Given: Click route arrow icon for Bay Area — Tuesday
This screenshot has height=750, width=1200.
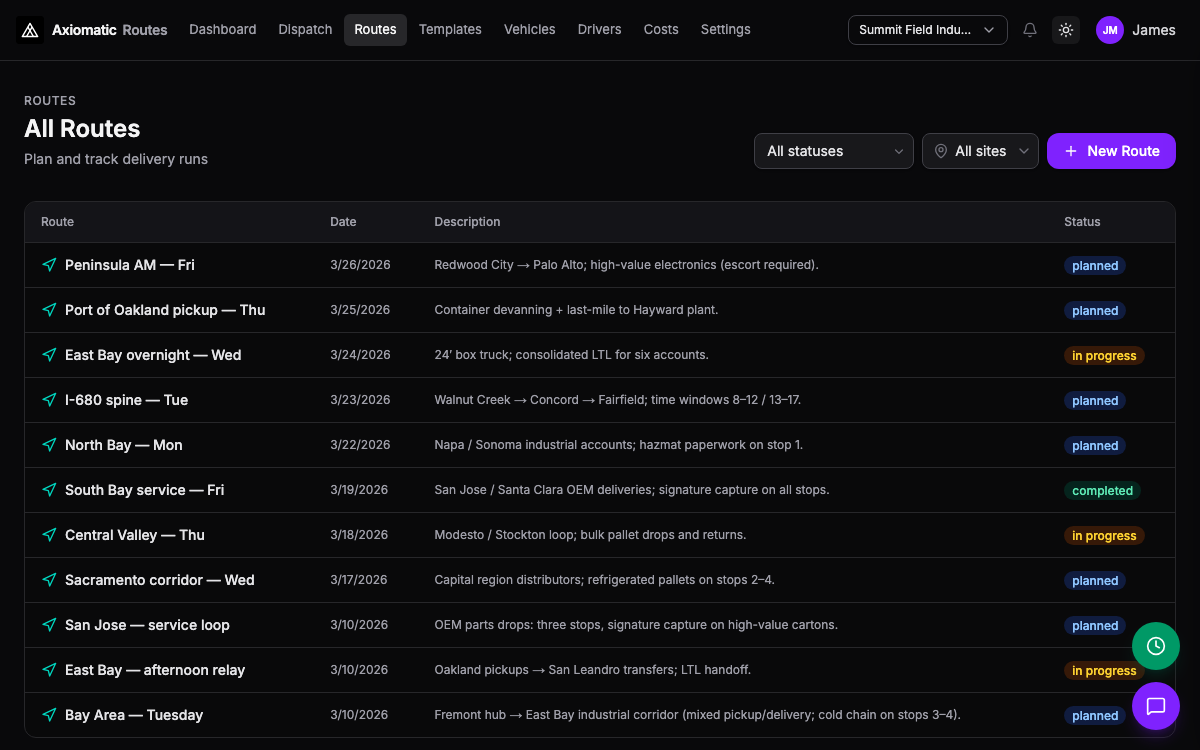Looking at the screenshot, I should [x=49, y=715].
